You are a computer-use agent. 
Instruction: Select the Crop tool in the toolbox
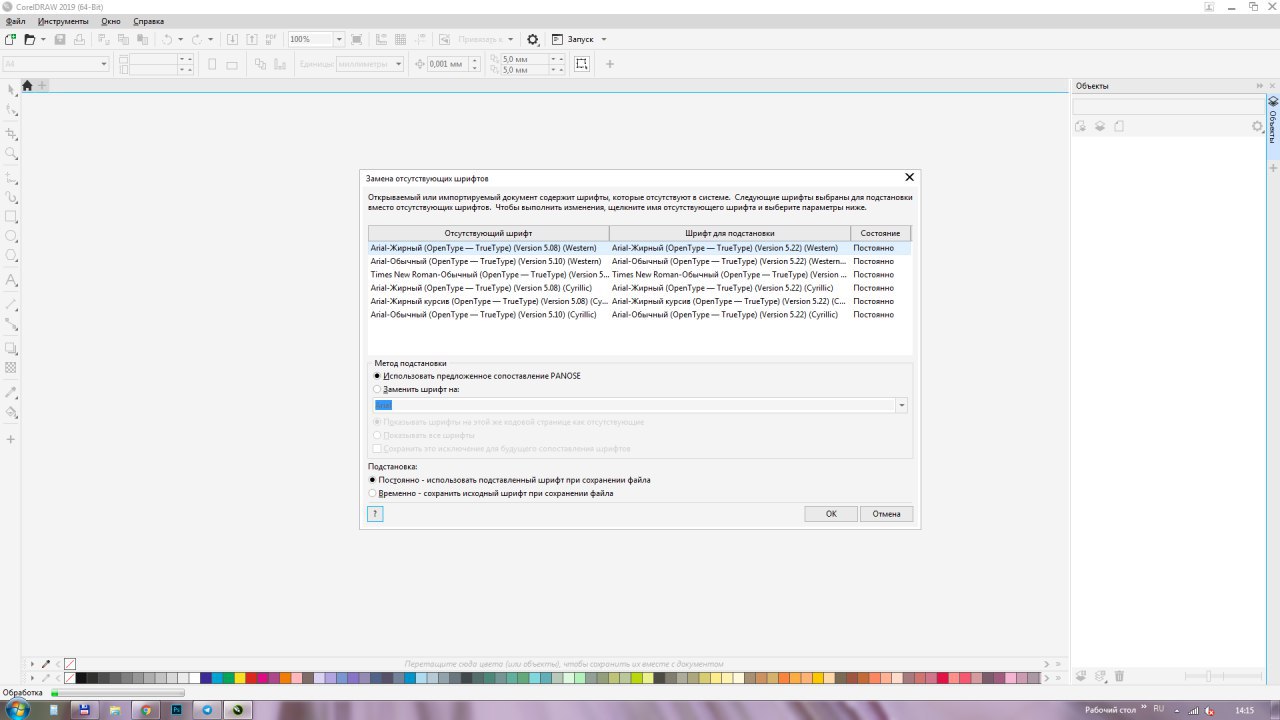(12, 132)
